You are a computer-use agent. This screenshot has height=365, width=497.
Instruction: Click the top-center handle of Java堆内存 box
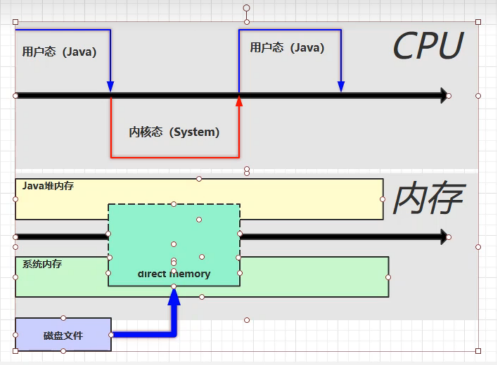(199, 179)
